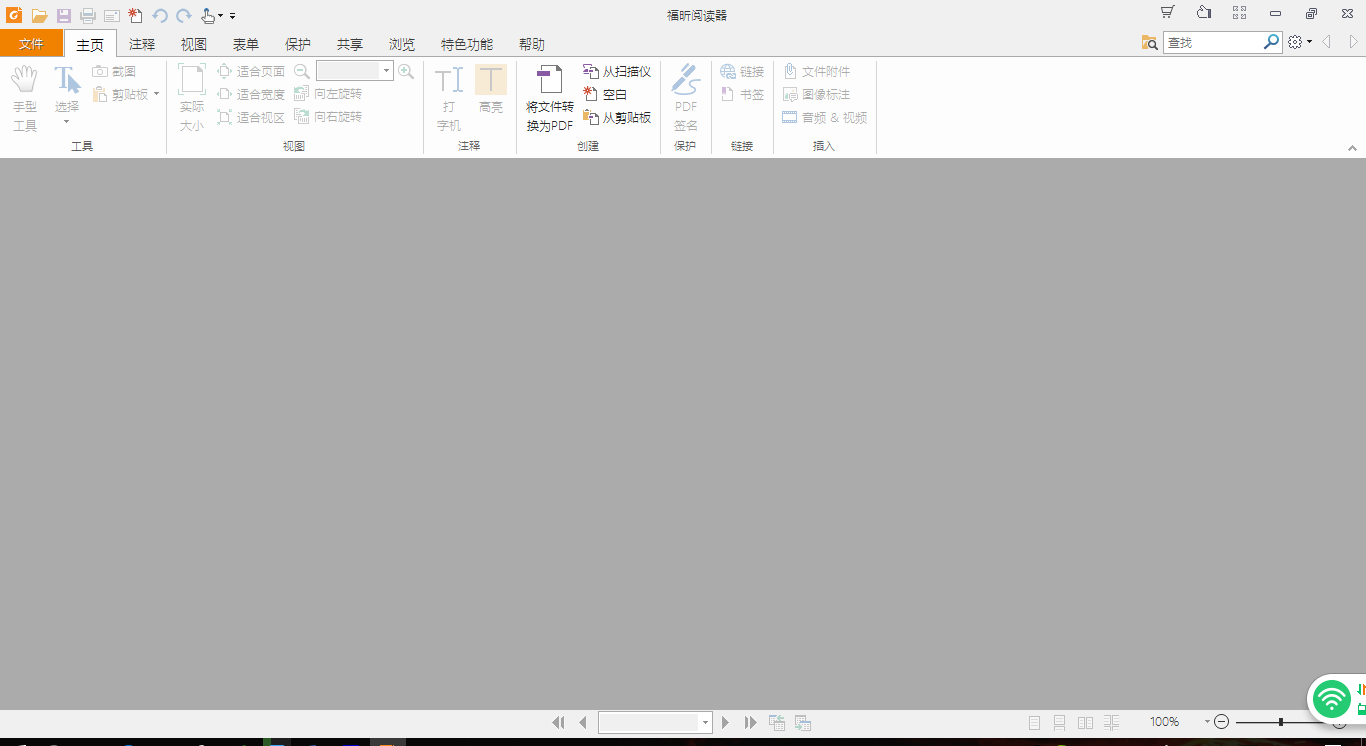
Task: Select the 打字机 typewriter tool
Action: point(449,98)
